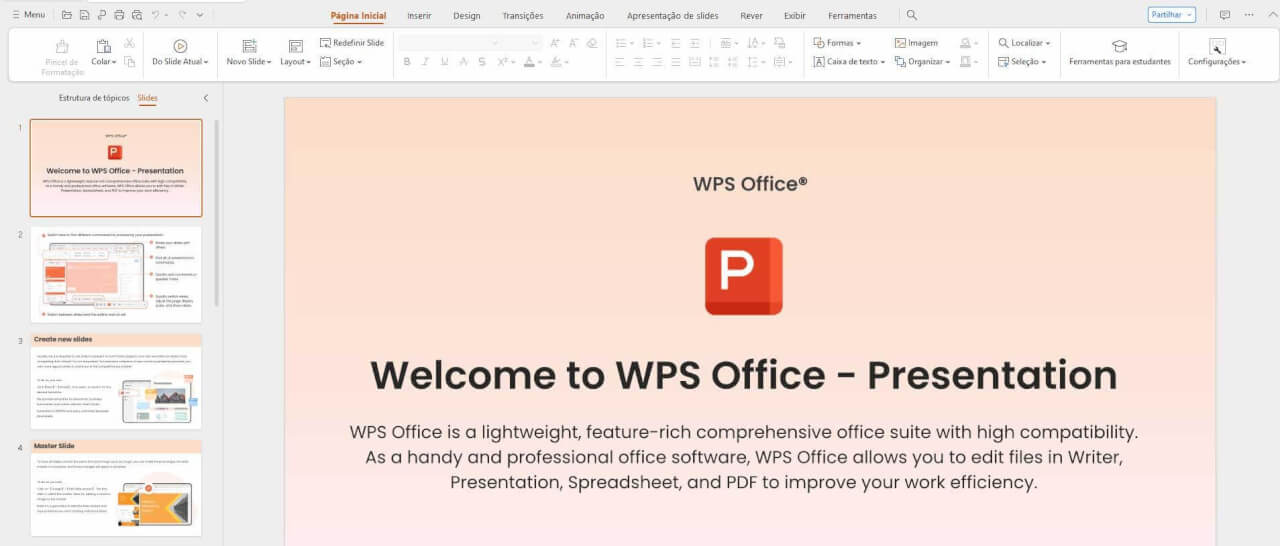Open the three-dots more options menu
The width and height of the screenshot is (1280, 546).
pyautogui.click(x=1249, y=15)
